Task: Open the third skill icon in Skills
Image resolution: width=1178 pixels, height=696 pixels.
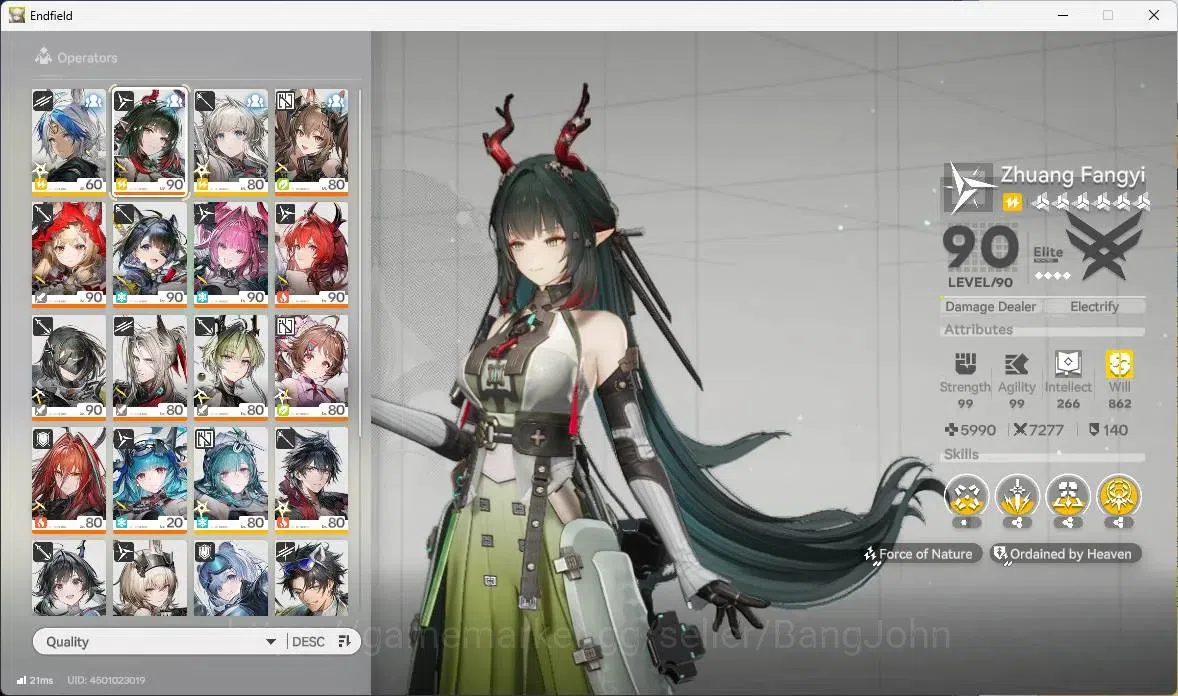Action: pyautogui.click(x=1068, y=495)
